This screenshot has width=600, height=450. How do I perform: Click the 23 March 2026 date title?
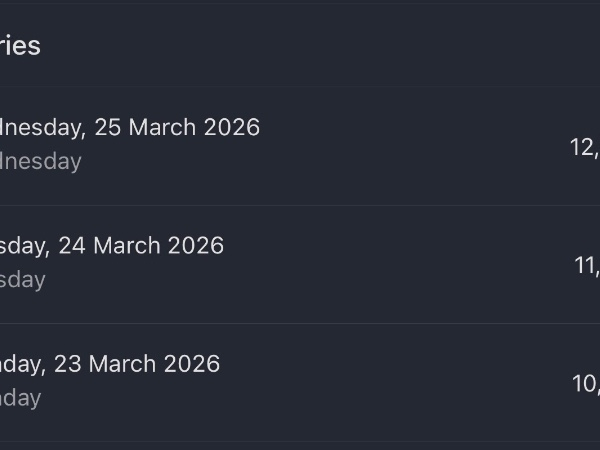(x=110, y=364)
